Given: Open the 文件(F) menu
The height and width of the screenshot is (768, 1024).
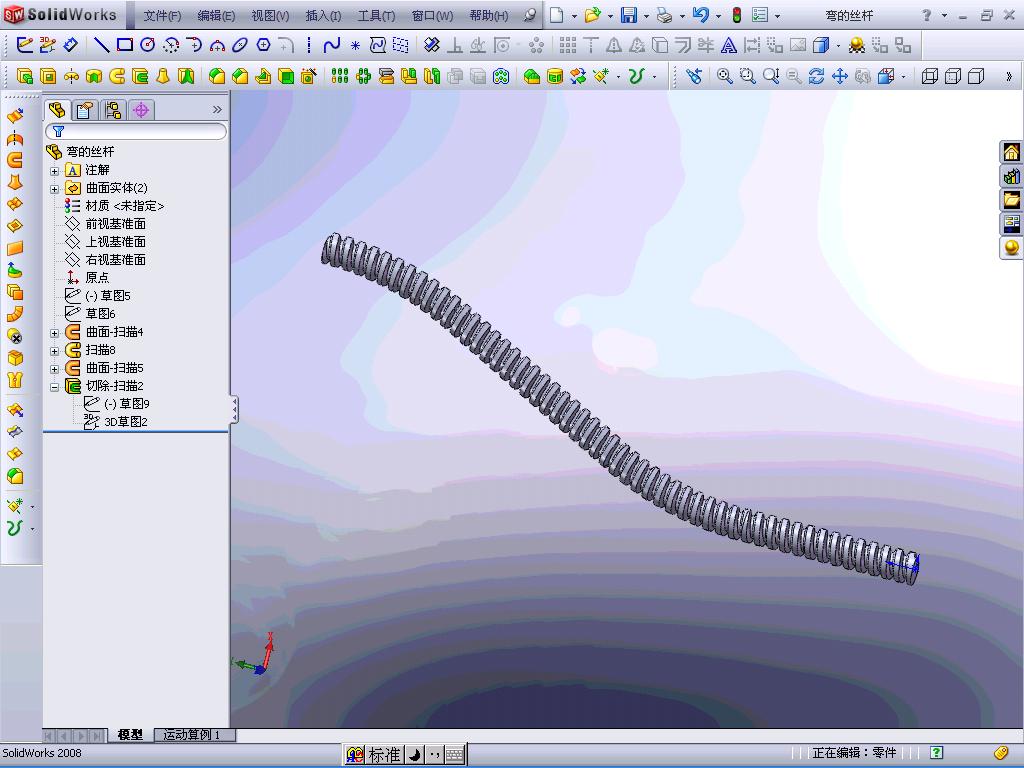Looking at the screenshot, I should pos(162,16).
